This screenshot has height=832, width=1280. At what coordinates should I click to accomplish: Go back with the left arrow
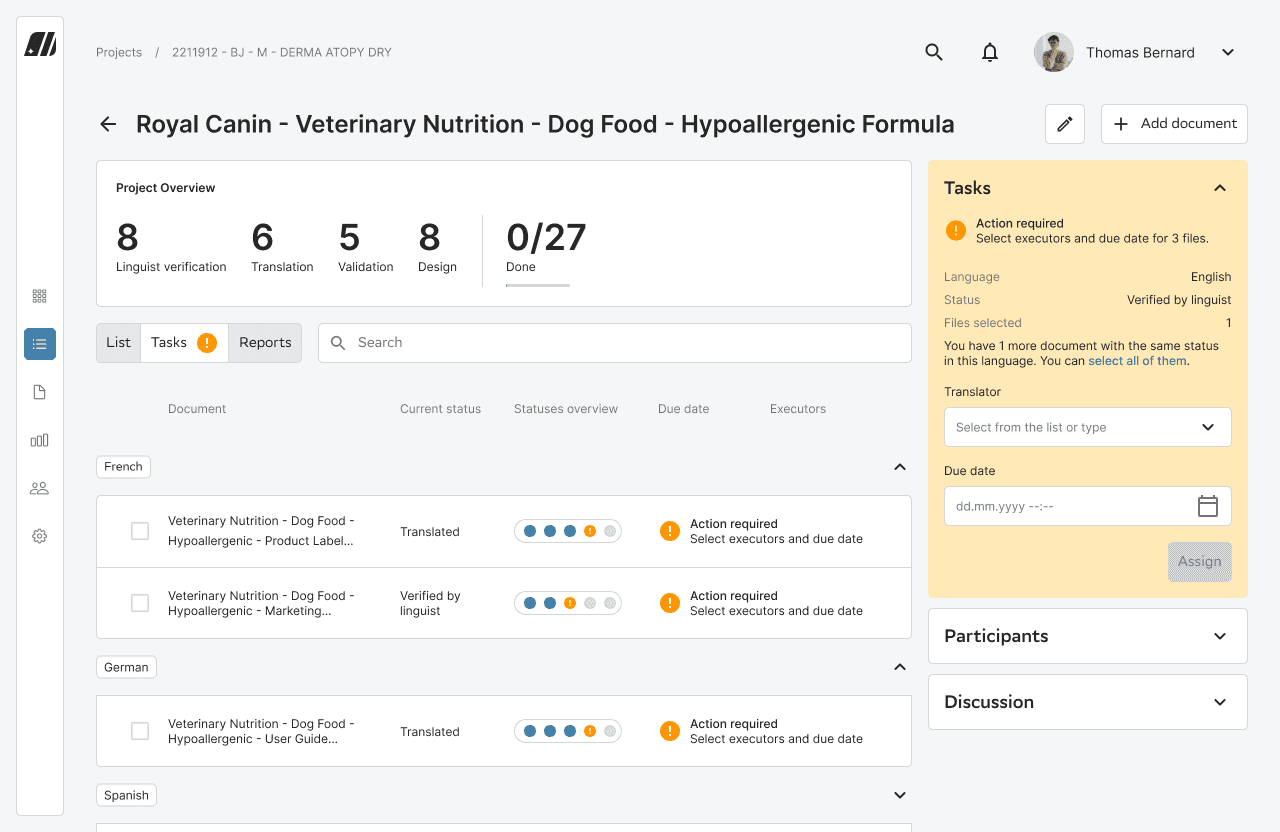pyautogui.click(x=108, y=124)
